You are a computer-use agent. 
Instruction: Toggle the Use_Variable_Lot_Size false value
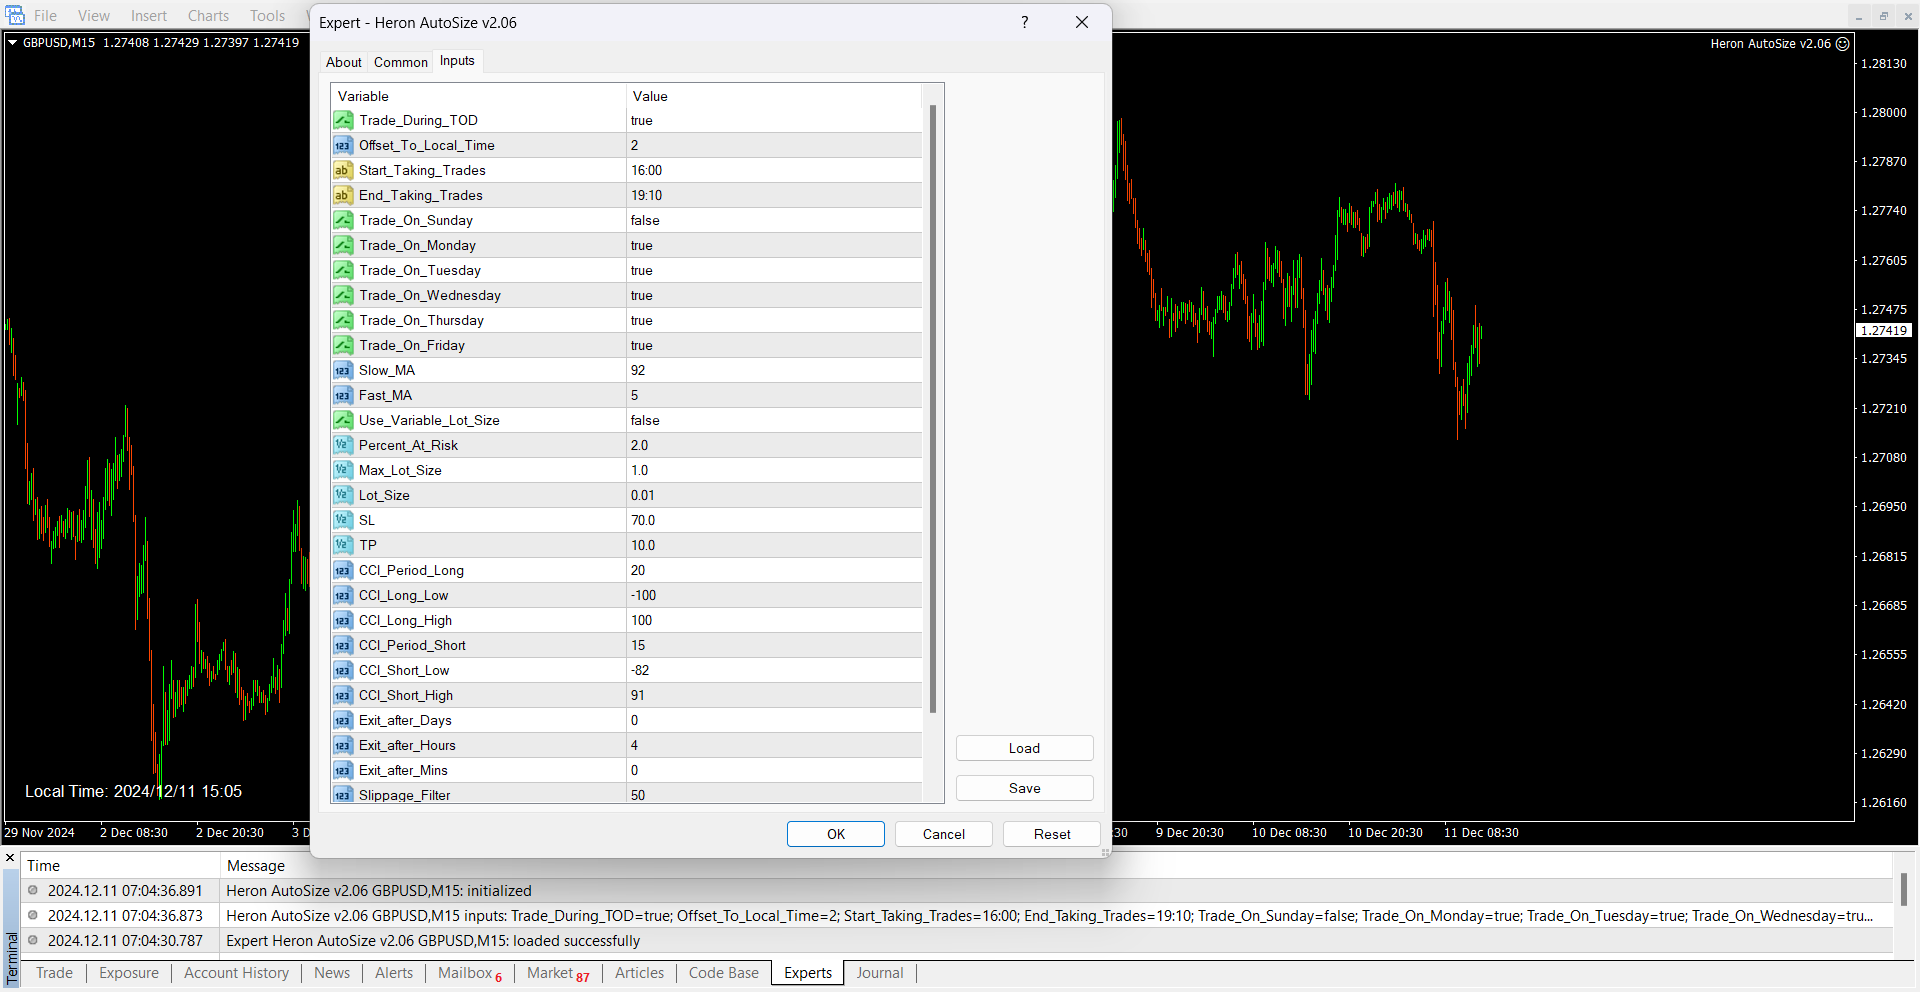pos(773,420)
